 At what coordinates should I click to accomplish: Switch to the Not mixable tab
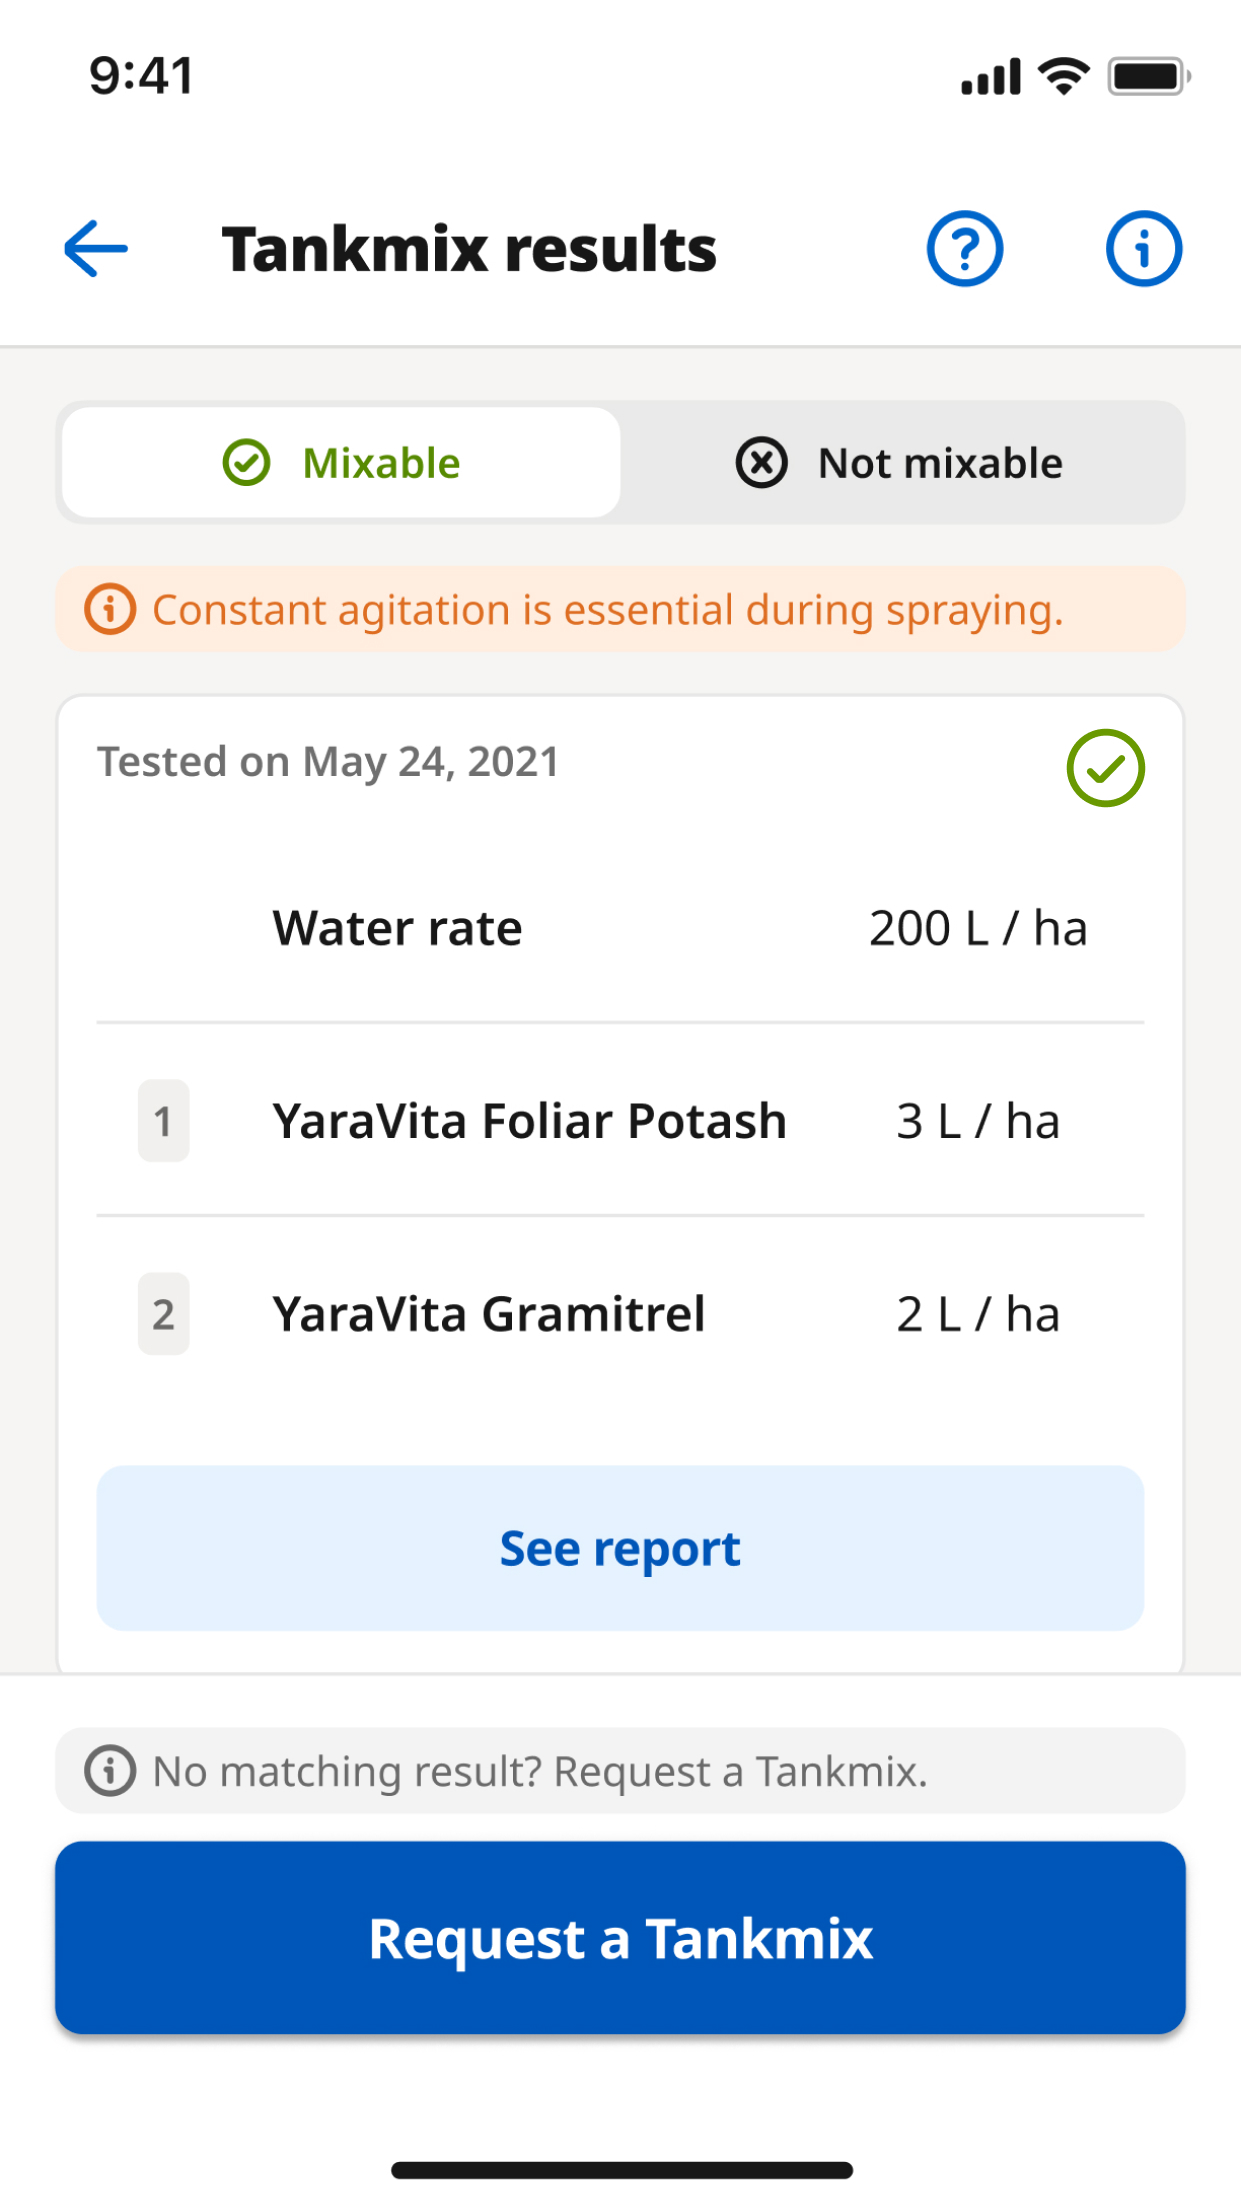point(900,463)
